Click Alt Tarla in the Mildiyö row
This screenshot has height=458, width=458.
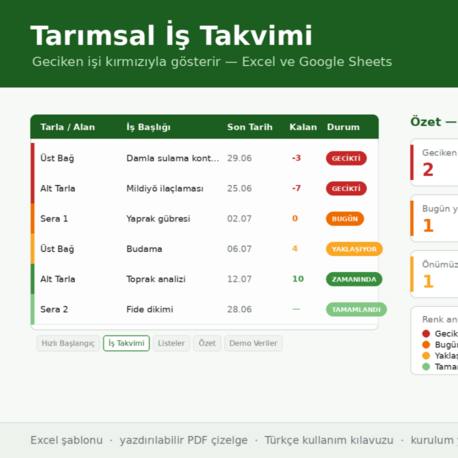coord(58,189)
